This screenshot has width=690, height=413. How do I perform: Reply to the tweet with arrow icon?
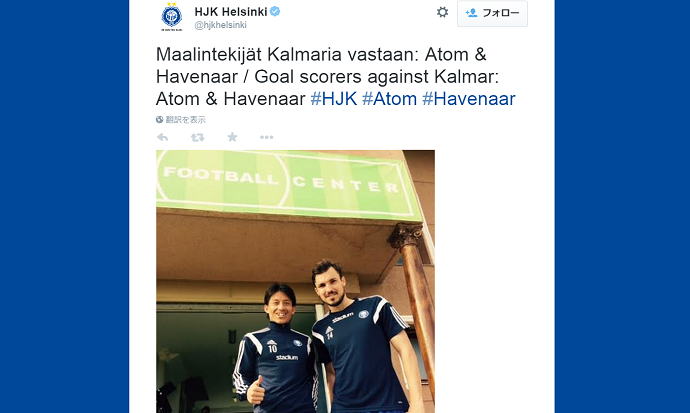tap(162, 137)
